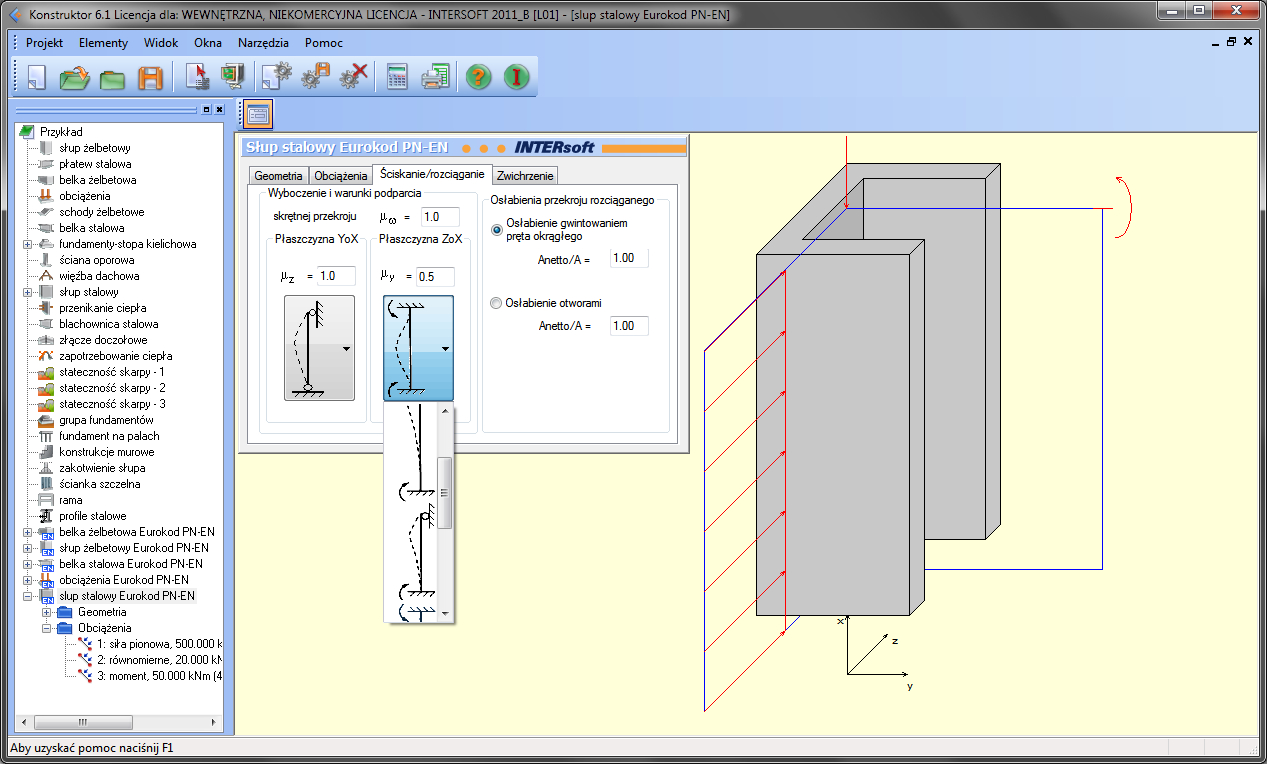Click the document with red cursor icon
The height and width of the screenshot is (764, 1267).
(196, 77)
